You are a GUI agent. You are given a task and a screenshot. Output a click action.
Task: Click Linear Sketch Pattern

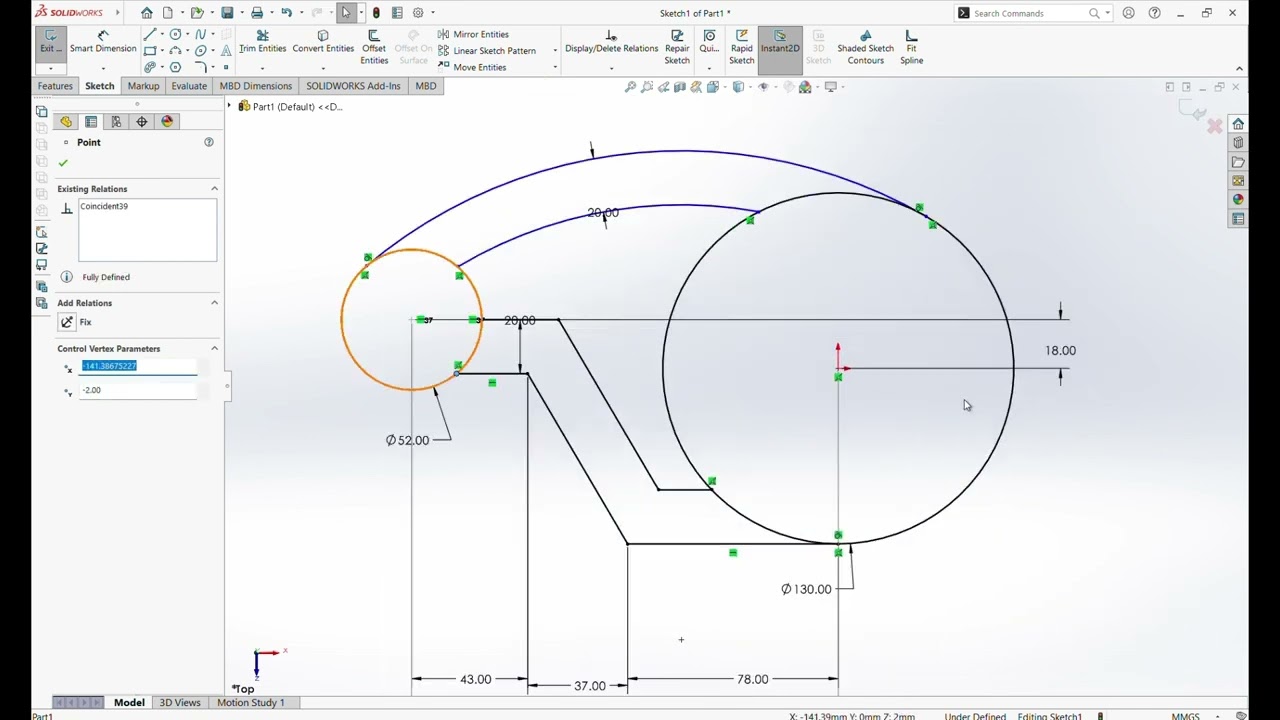click(487, 50)
